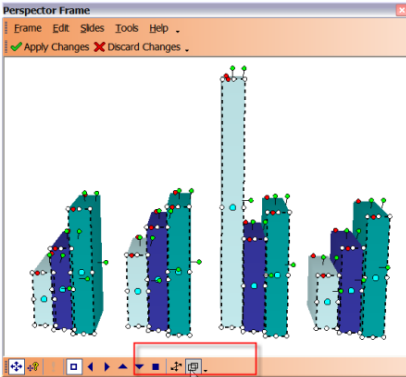Select the four-arrow move tool icon
406x377 pixels.
click(16, 367)
